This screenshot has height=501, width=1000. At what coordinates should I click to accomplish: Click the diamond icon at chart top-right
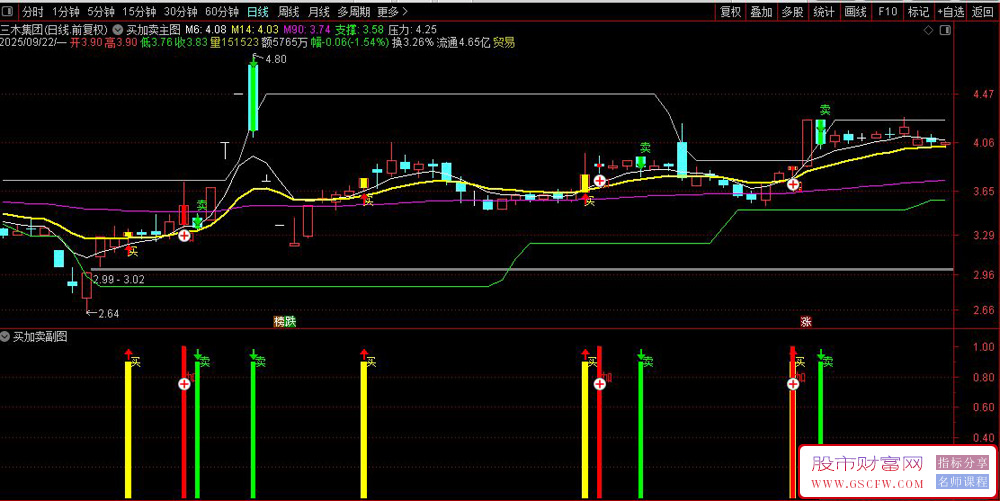coord(929,30)
